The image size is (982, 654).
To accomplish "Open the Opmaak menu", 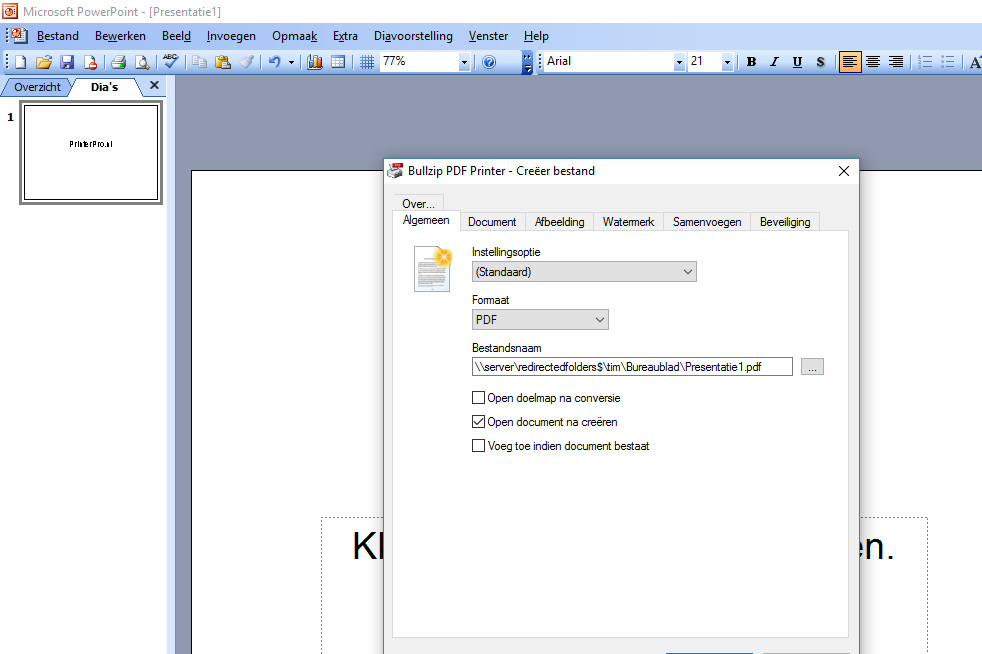I will 294,36.
